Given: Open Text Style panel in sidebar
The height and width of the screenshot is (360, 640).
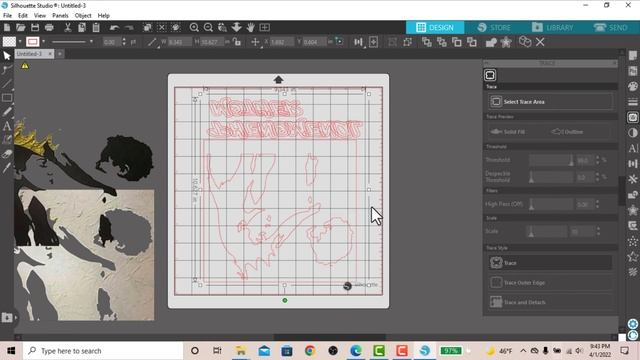Looking at the screenshot, I should click(x=633, y=148).
